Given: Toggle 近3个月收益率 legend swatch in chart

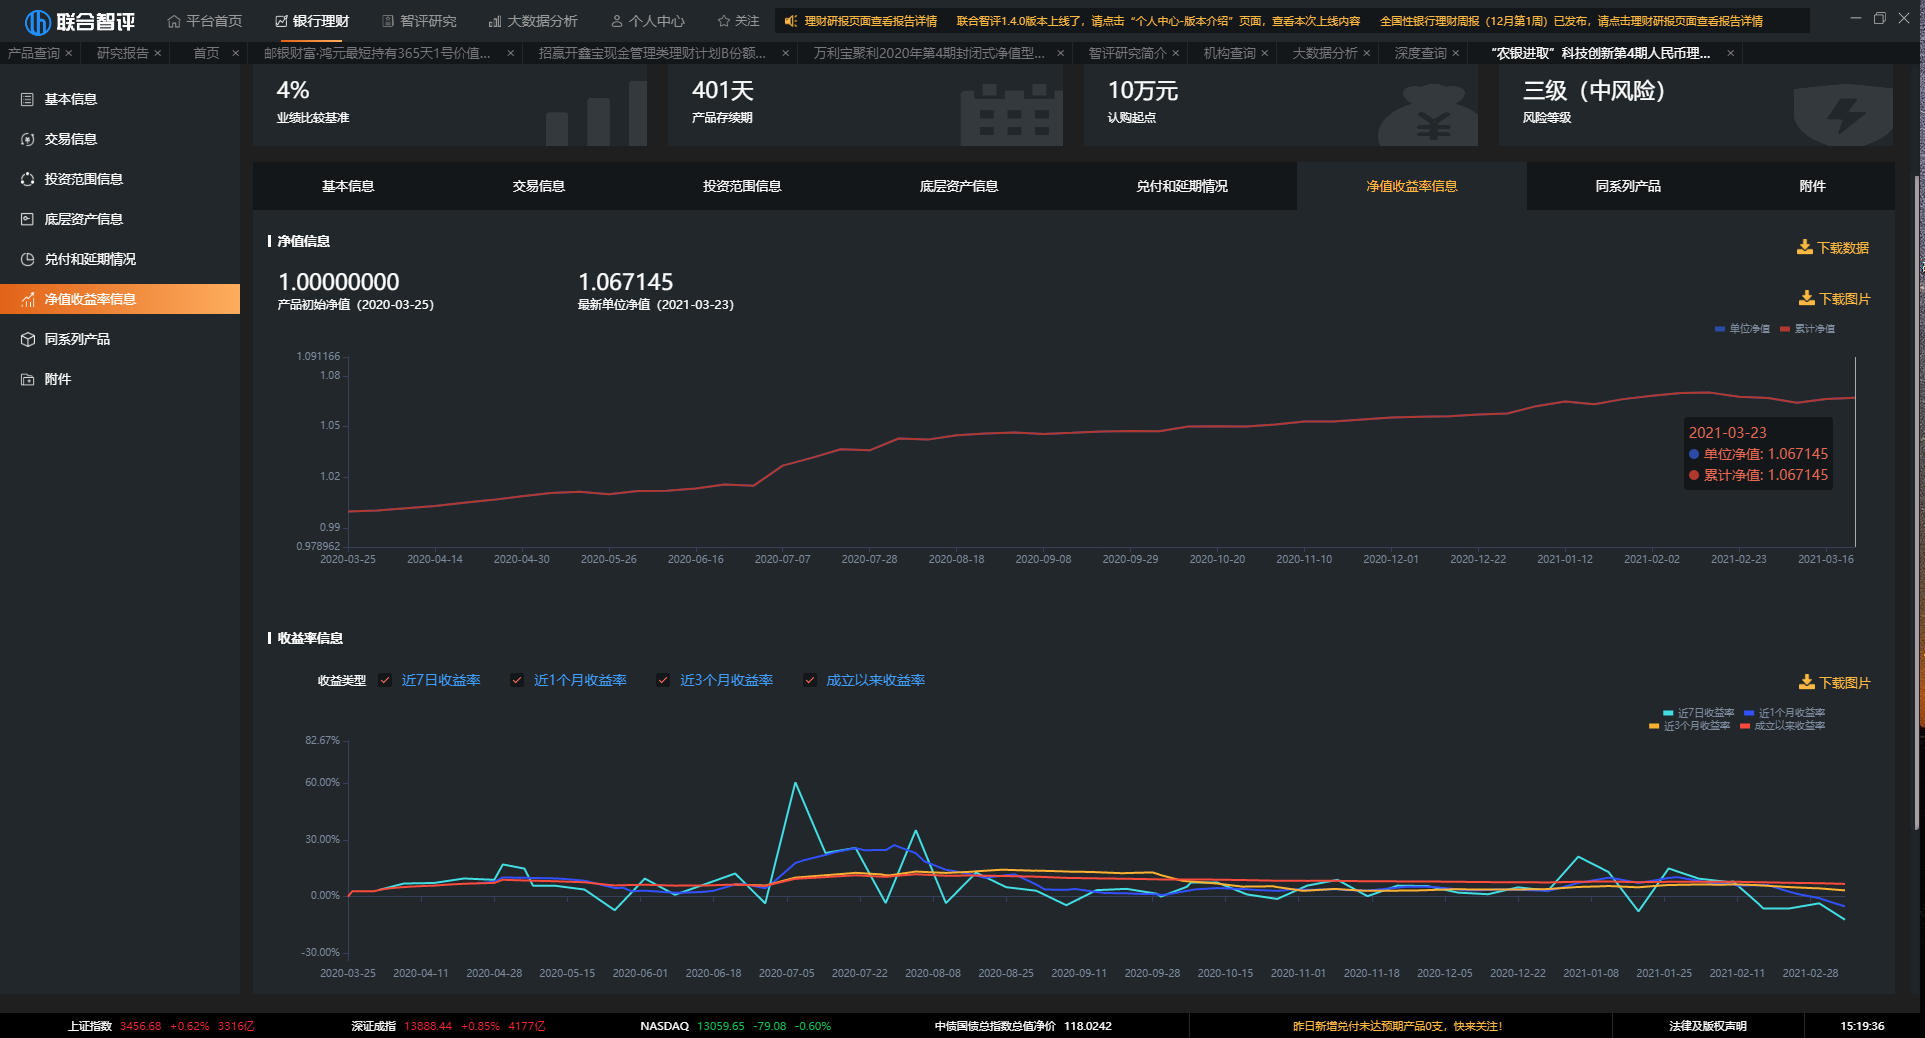Looking at the screenshot, I should tap(1654, 726).
